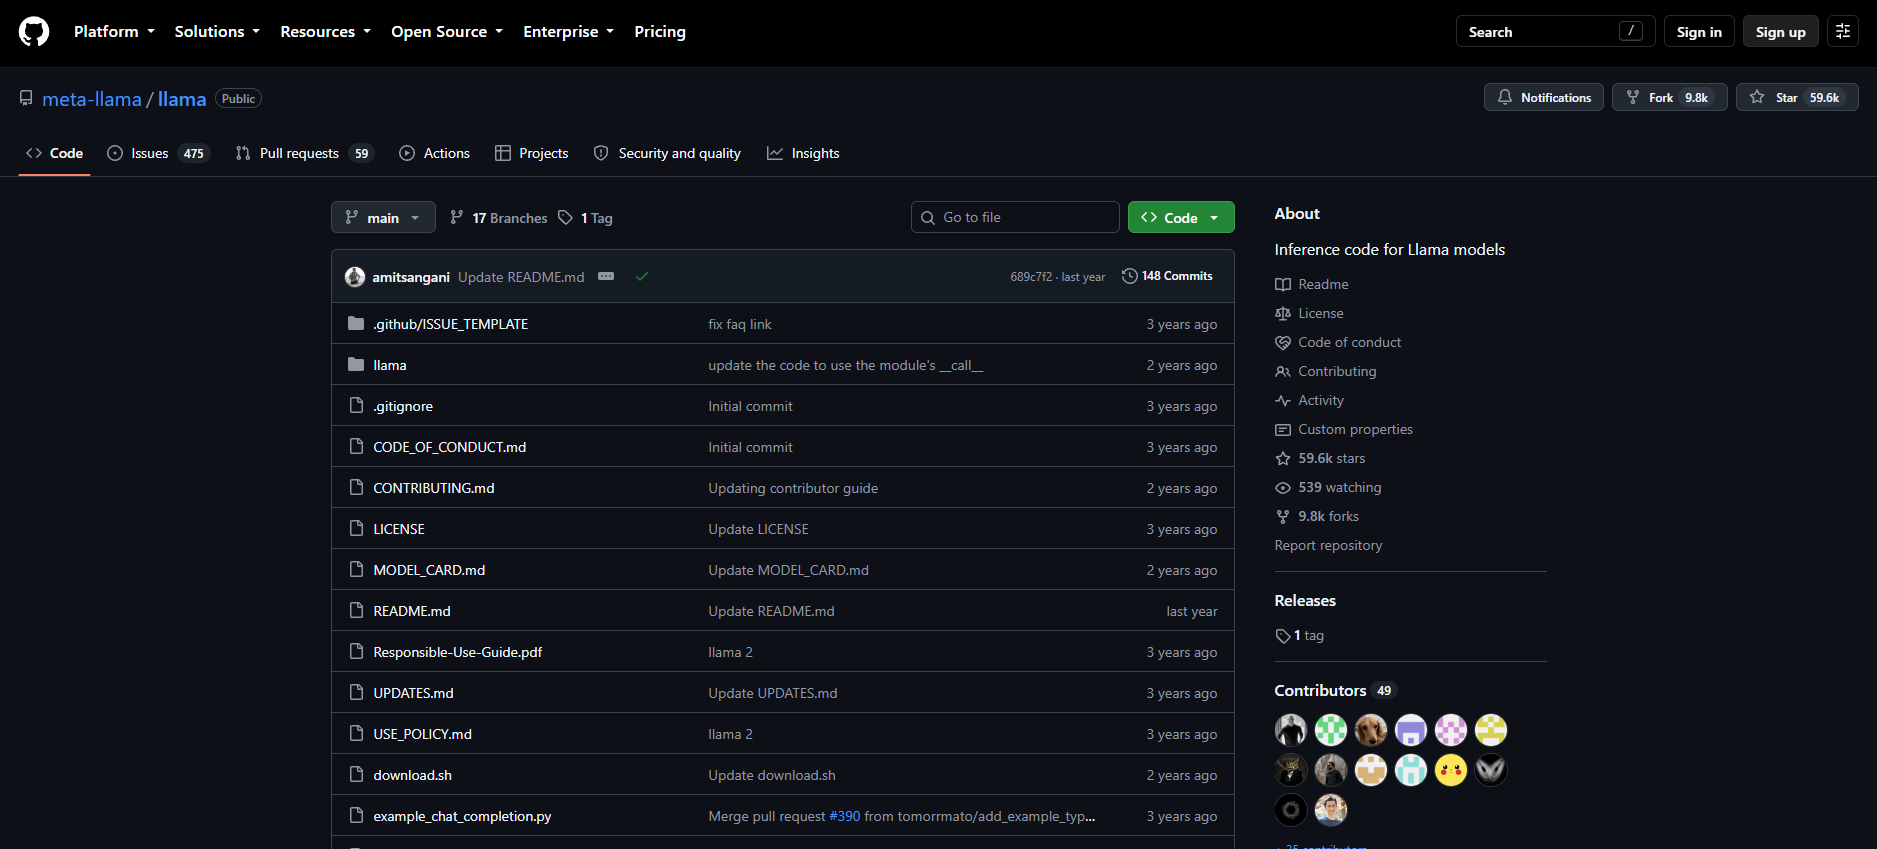Switch to the Pull requests tab
This screenshot has width=1877, height=849.
[x=303, y=153]
